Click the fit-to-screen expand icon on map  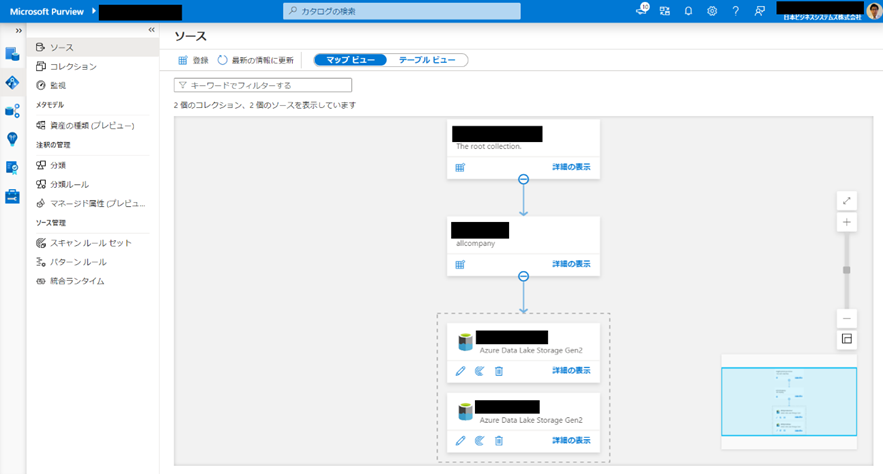click(846, 201)
